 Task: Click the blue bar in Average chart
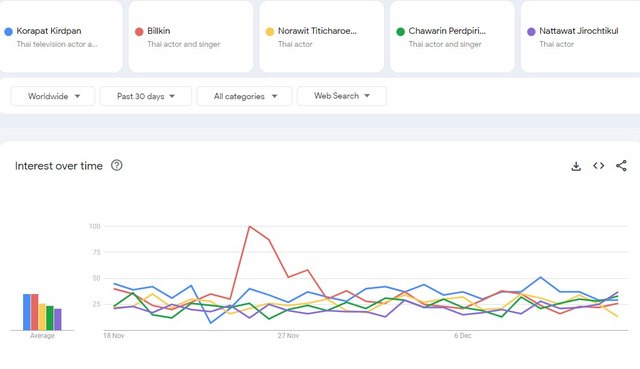point(27,312)
